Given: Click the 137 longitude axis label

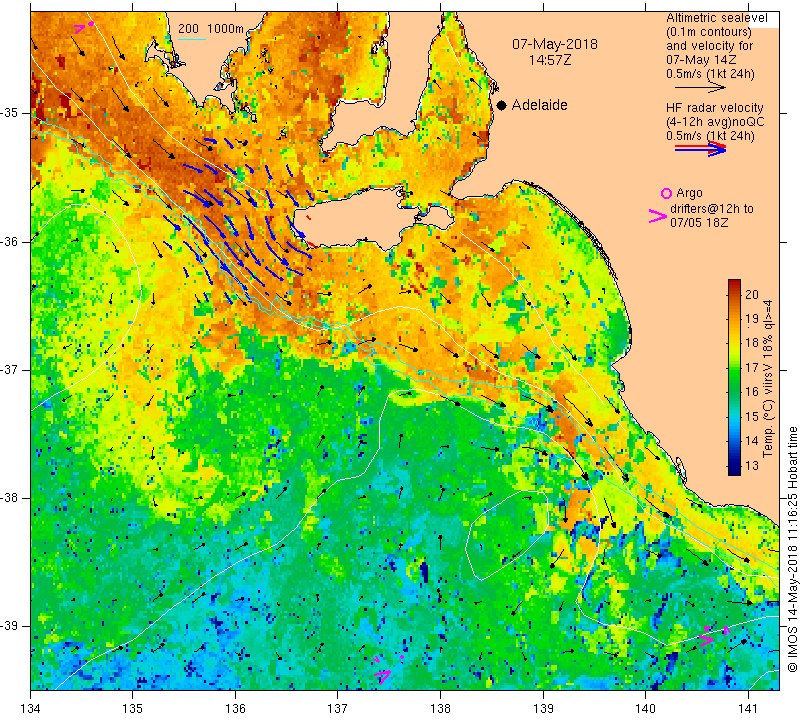Looking at the screenshot, I should (x=338, y=709).
